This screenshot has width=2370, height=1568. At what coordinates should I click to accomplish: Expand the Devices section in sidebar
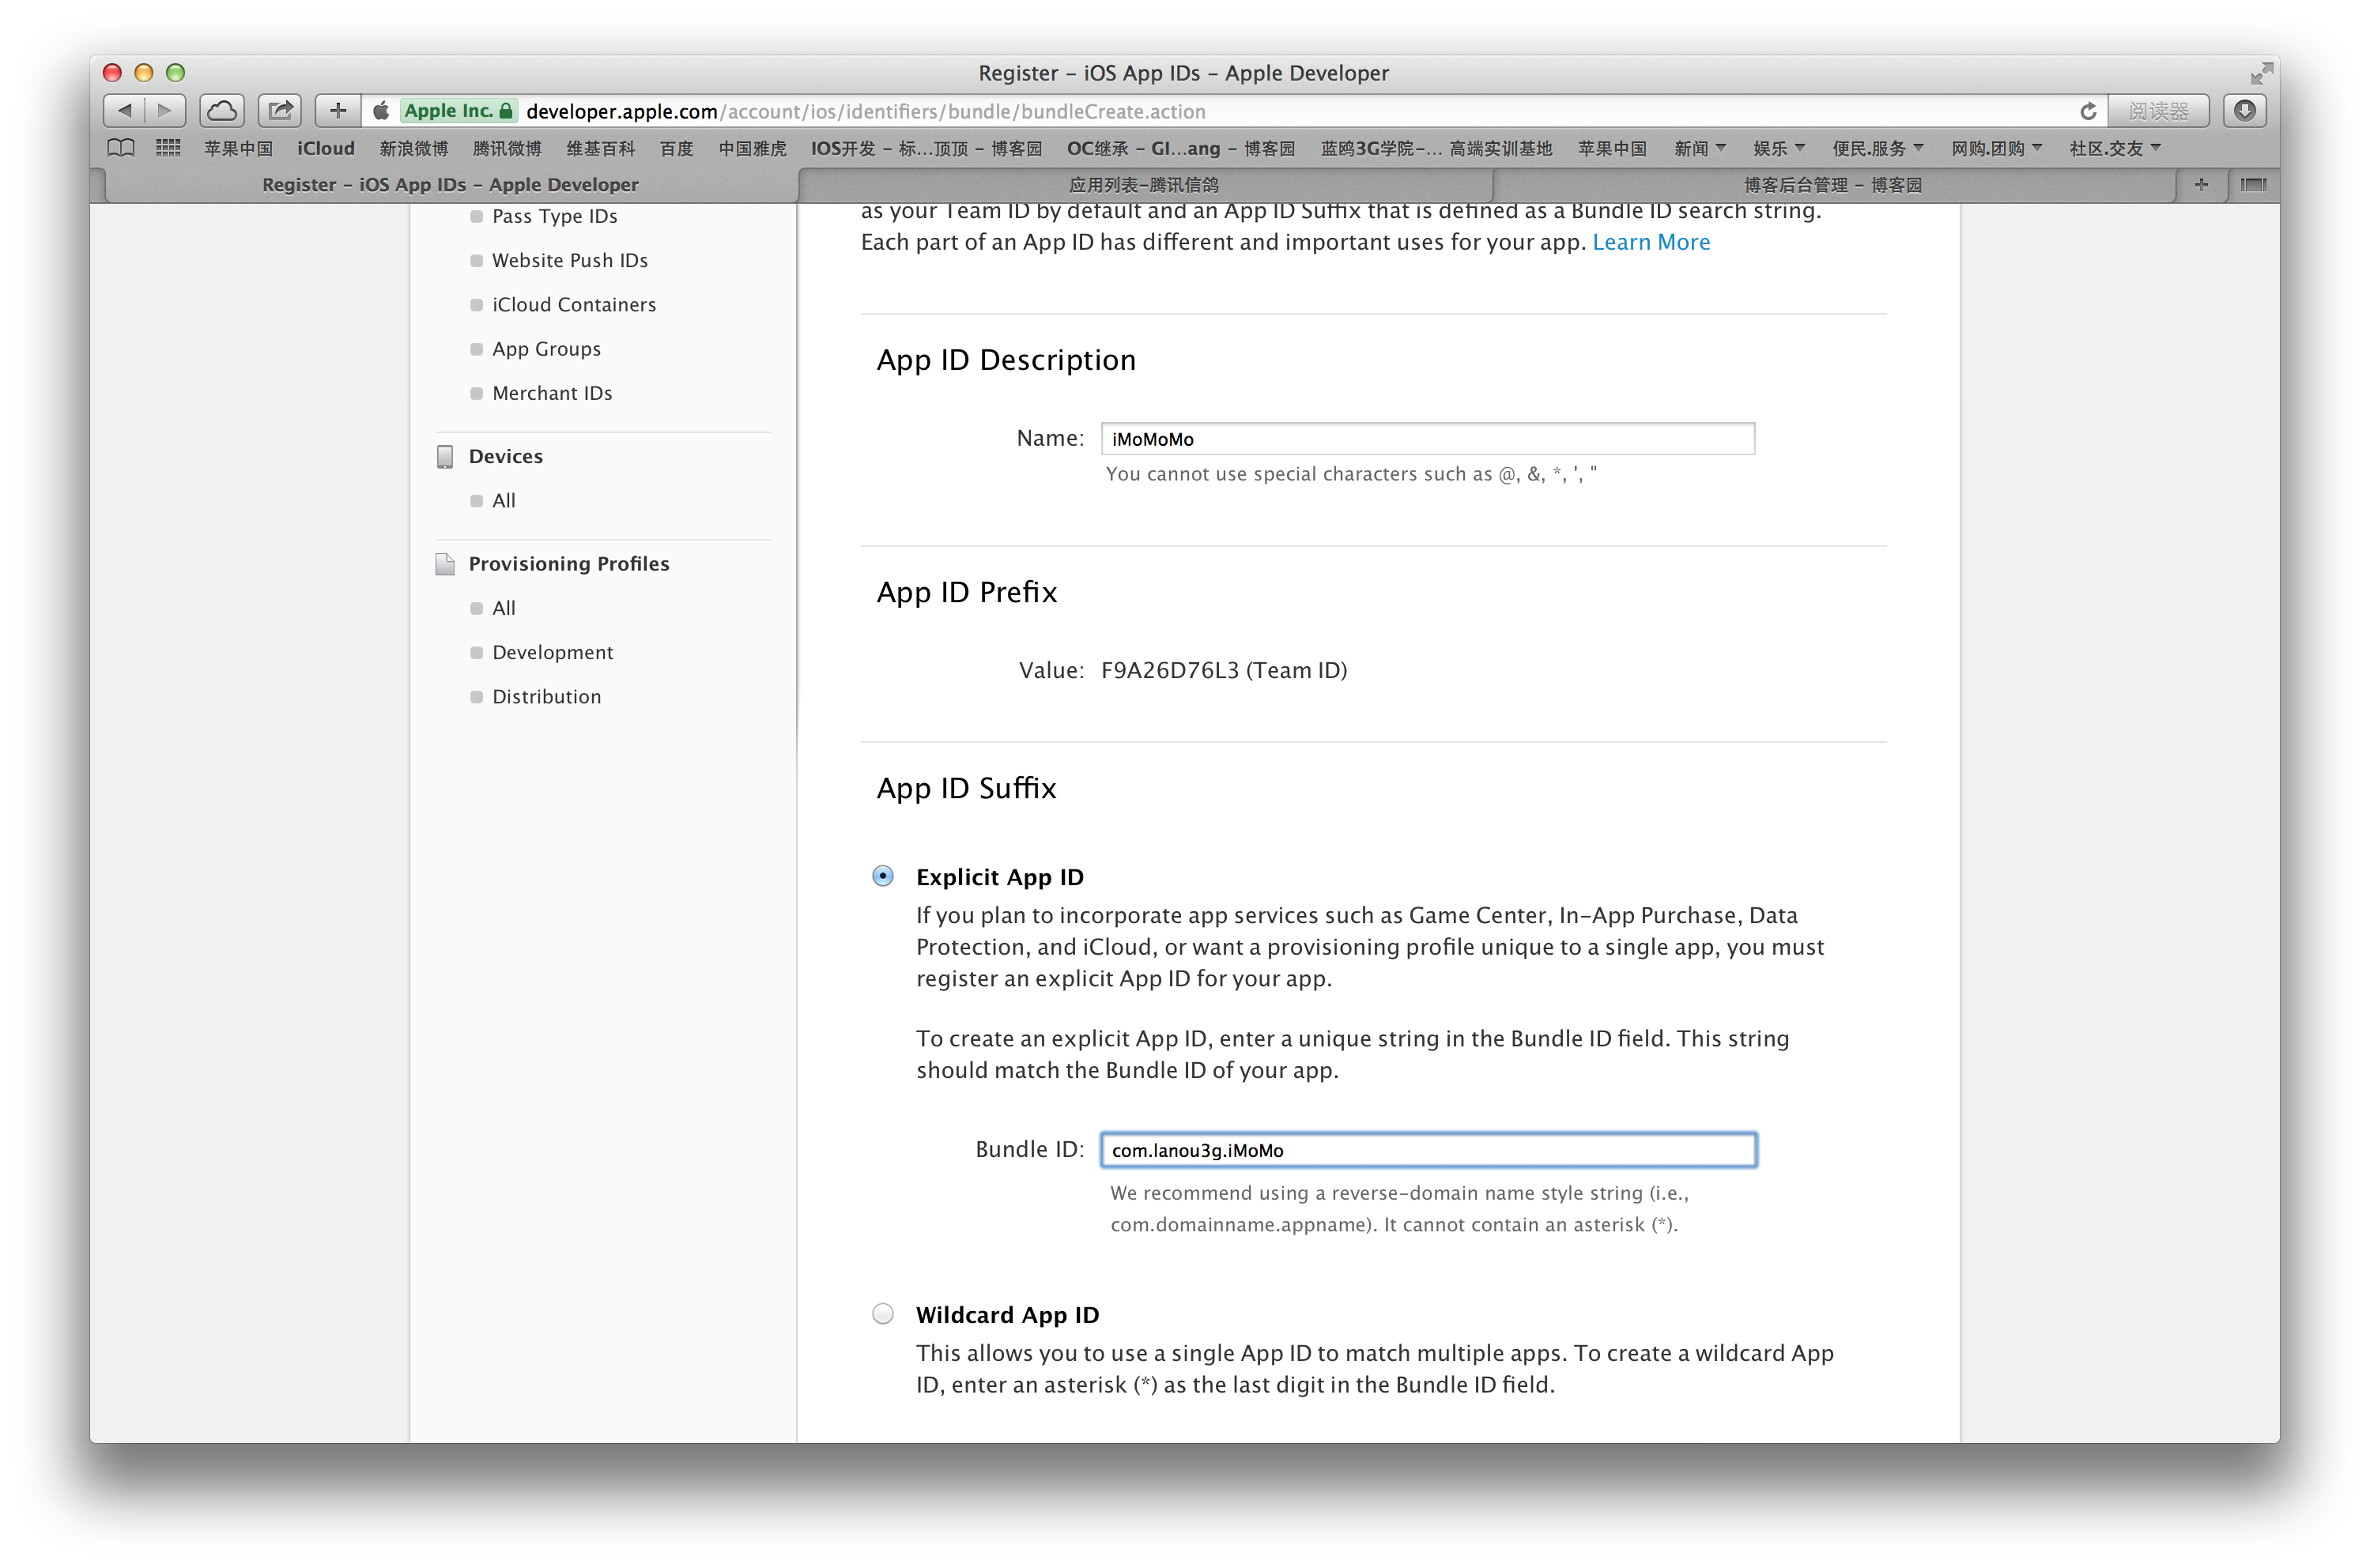click(x=504, y=457)
